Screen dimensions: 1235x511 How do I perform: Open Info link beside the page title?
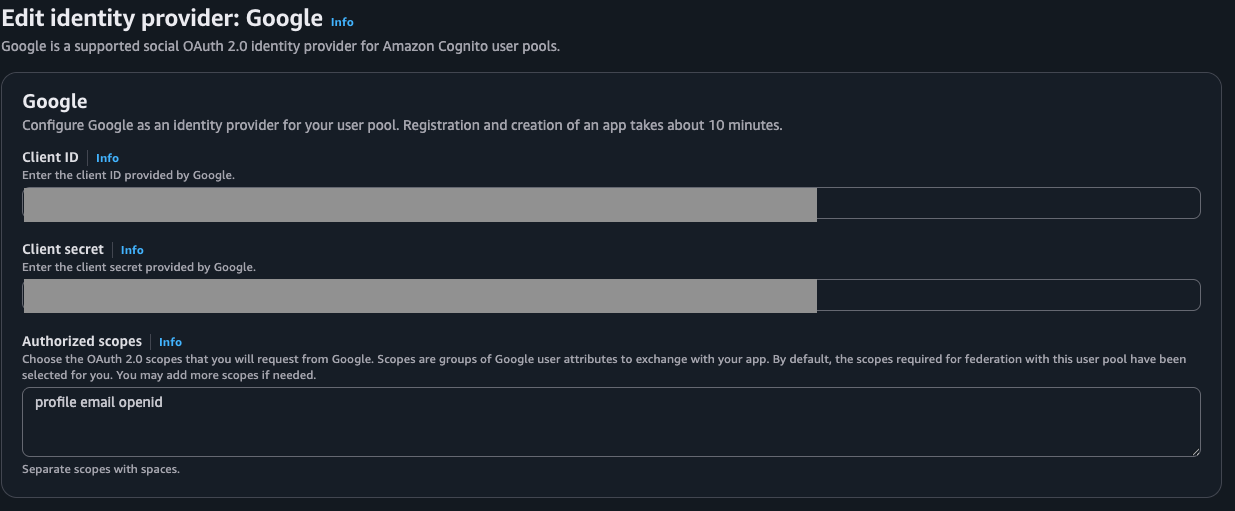click(x=342, y=22)
